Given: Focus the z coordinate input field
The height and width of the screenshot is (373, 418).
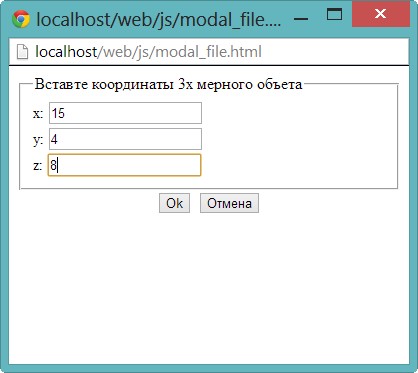Looking at the screenshot, I should pyautogui.click(x=125, y=165).
